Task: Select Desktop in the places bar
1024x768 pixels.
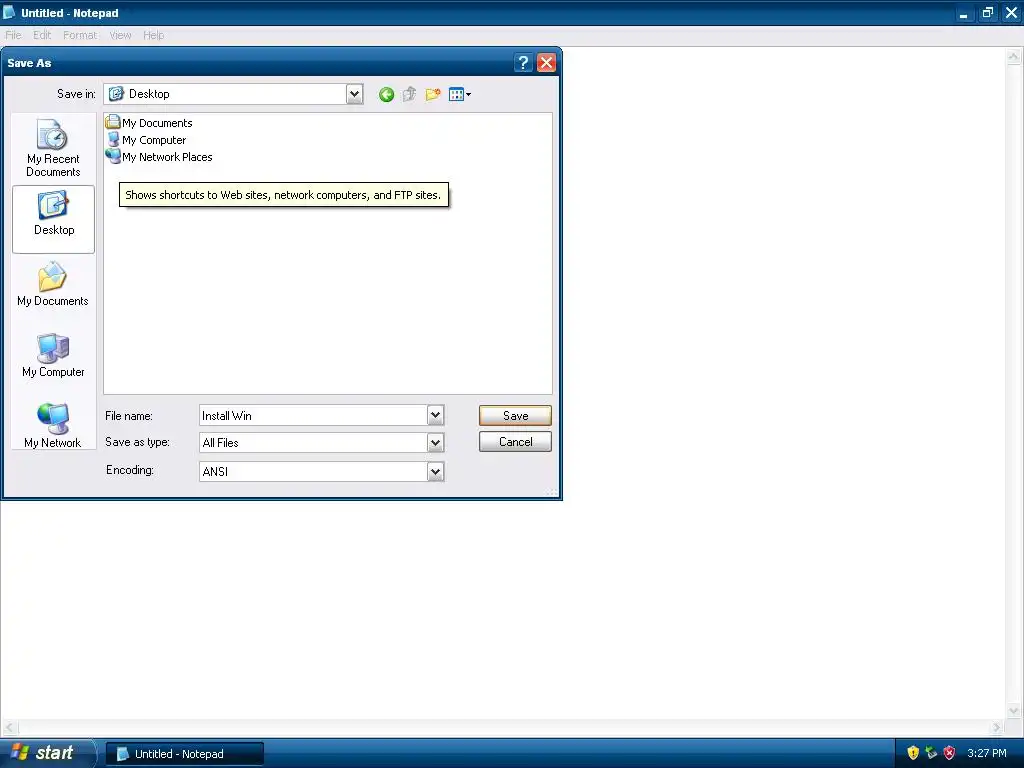Action: 54,219
